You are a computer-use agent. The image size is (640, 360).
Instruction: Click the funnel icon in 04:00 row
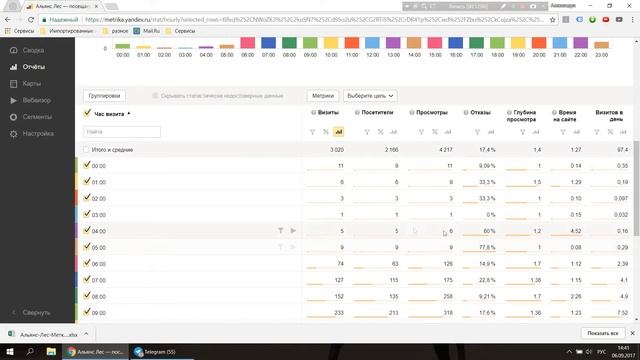281,231
